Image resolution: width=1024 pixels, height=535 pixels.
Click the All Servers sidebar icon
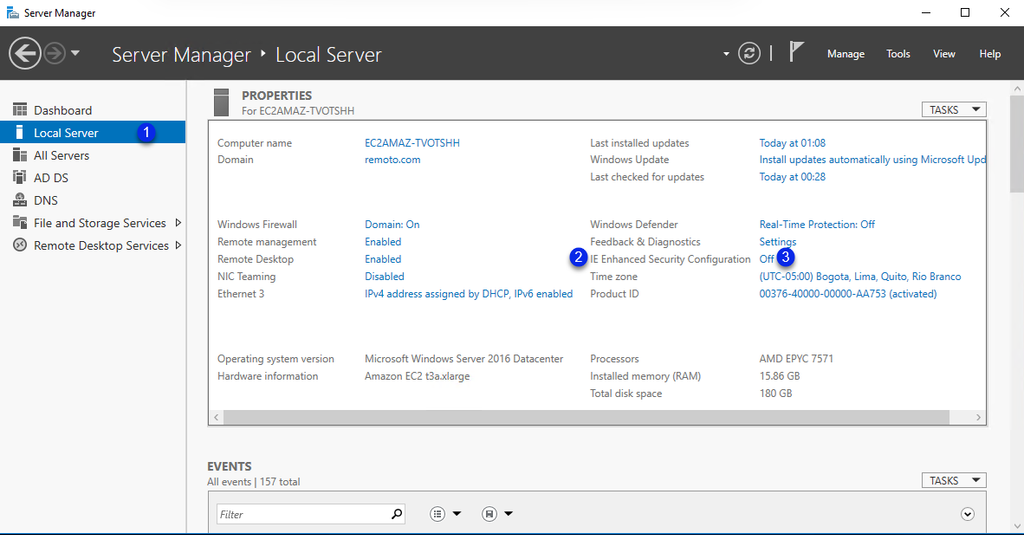(20, 155)
